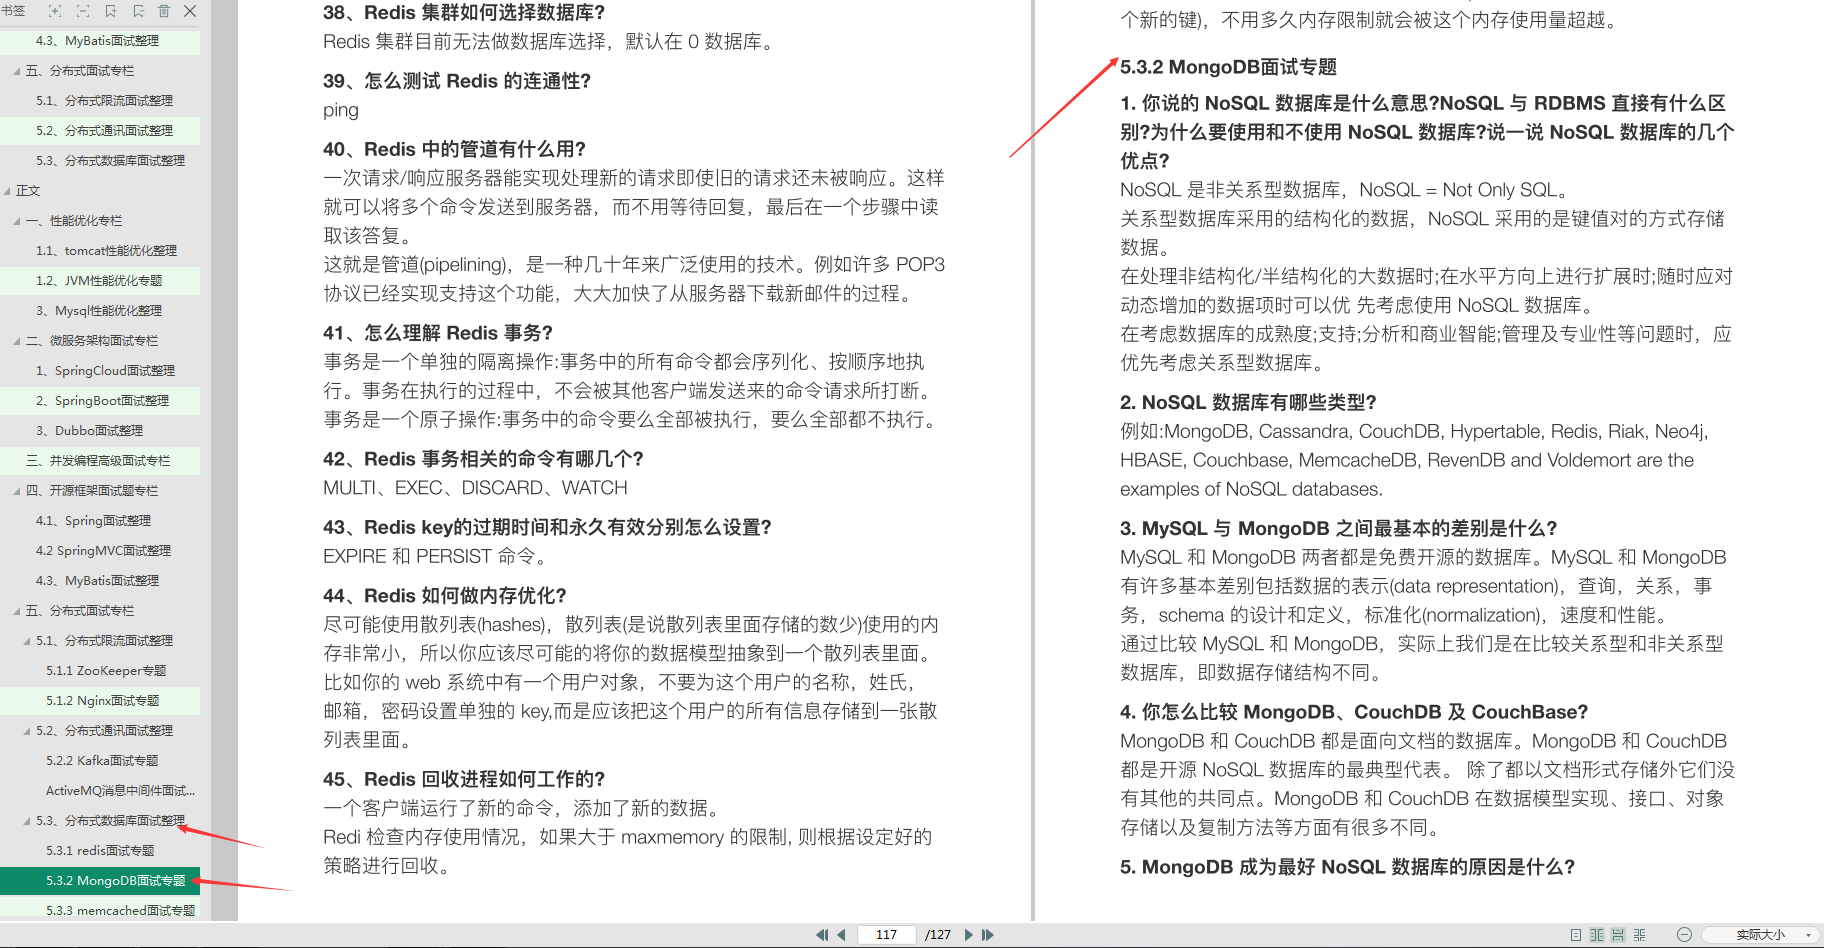Click question 44、Redis 如何做内存优化?
Viewport: 1824px width, 948px height.
pyautogui.click(x=445, y=595)
